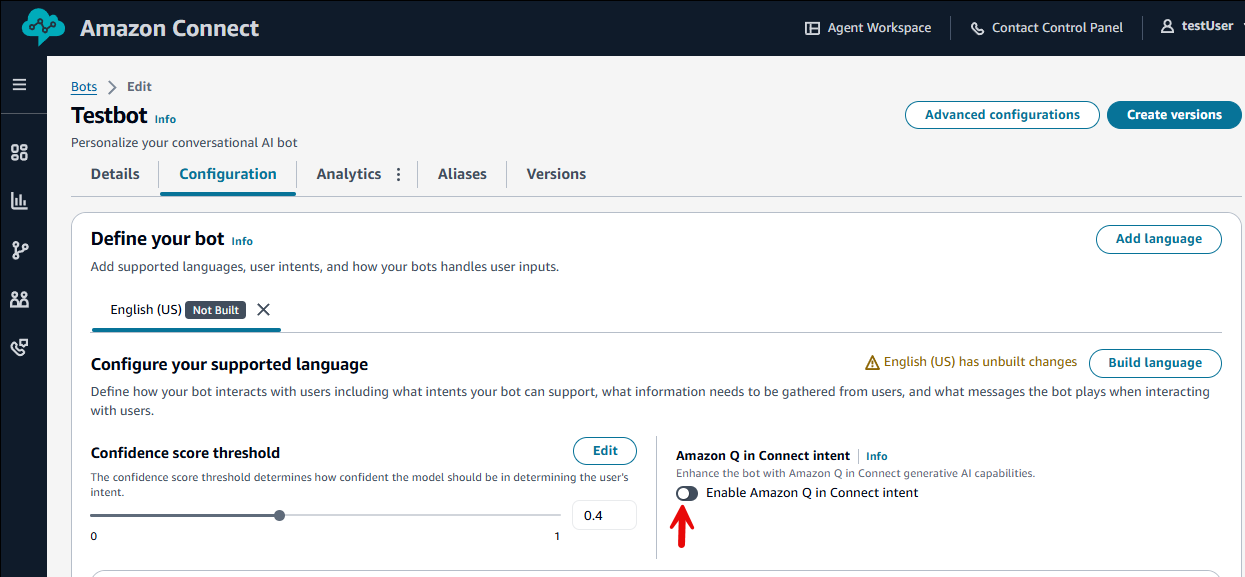The height and width of the screenshot is (577, 1245).
Task: Switch to the Details tab
Action: click(115, 174)
